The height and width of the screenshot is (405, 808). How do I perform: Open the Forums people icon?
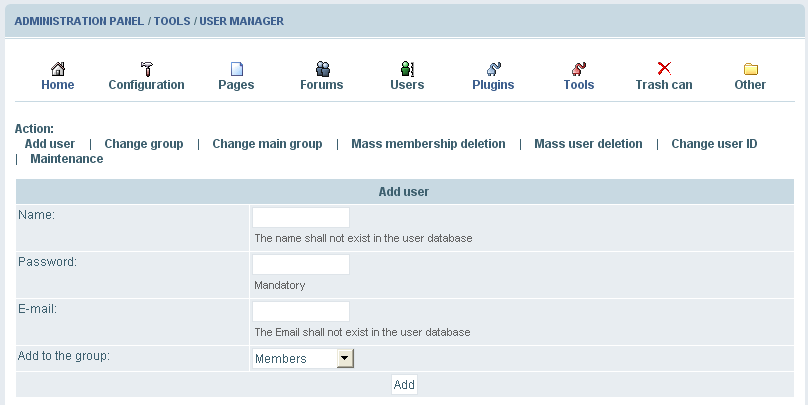[322, 69]
